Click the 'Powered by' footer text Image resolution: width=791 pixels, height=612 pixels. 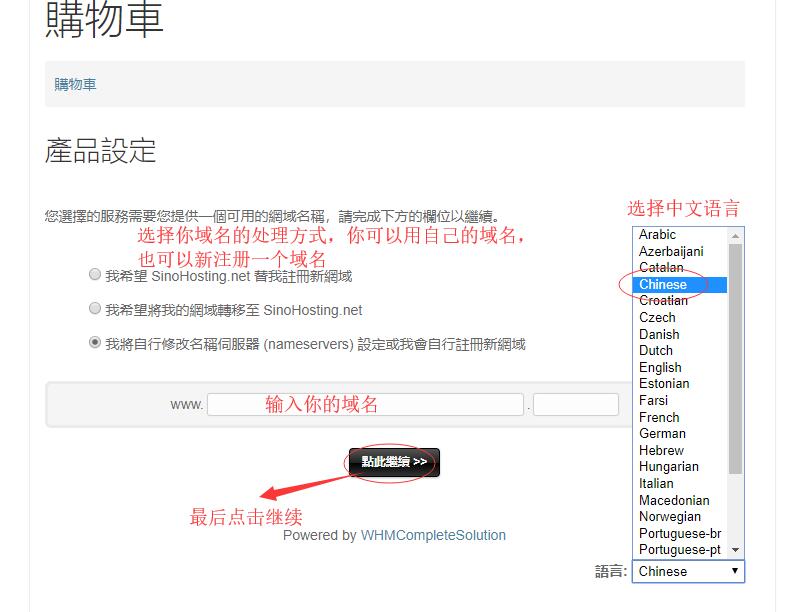coord(320,535)
